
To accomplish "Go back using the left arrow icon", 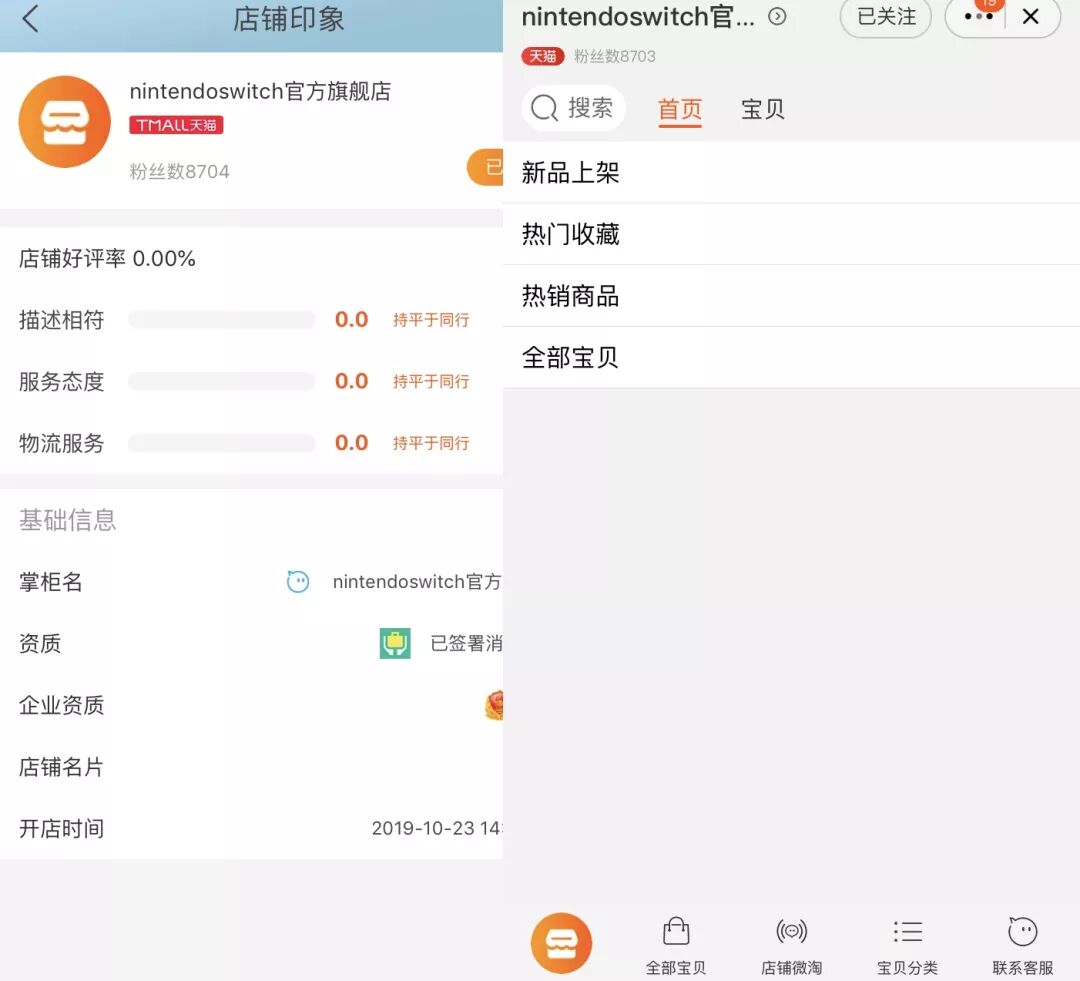I will click(30, 19).
